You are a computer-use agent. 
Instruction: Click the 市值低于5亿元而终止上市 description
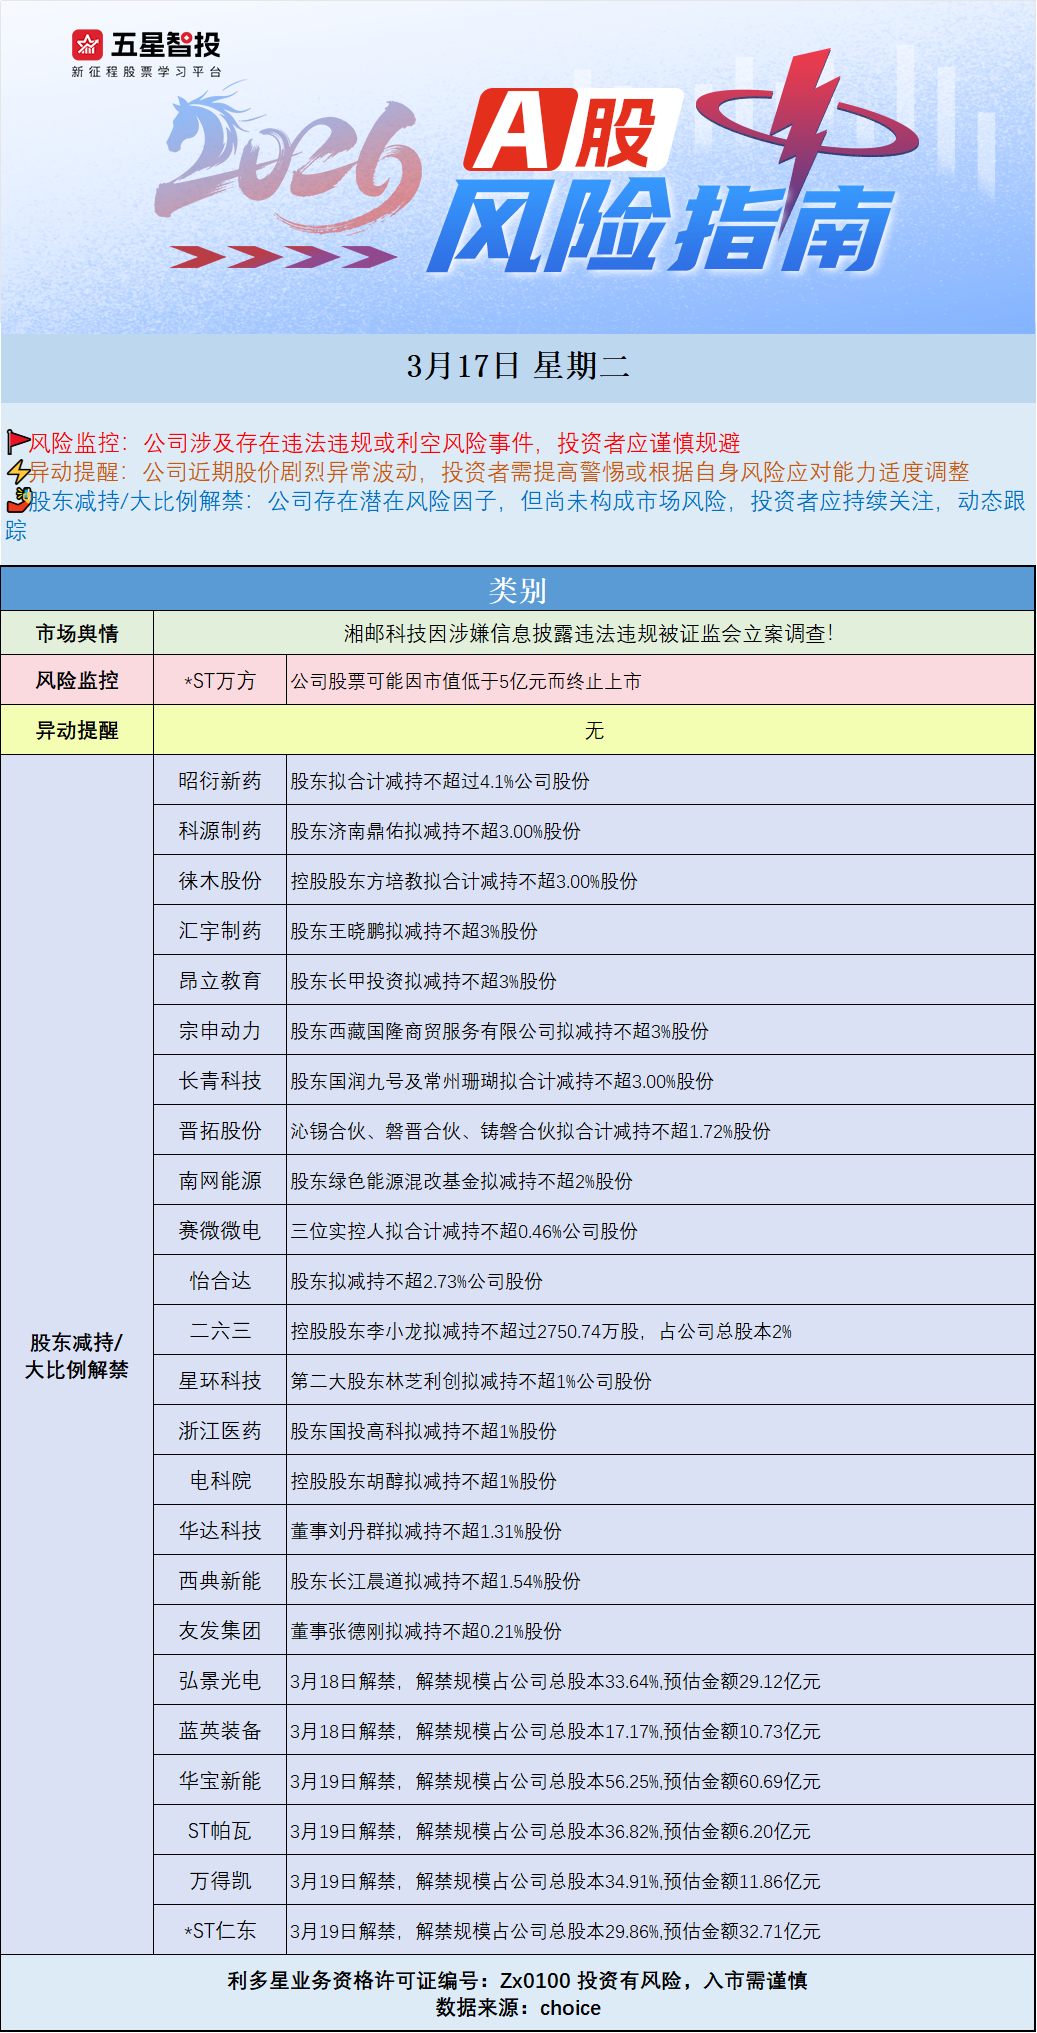pos(466,681)
